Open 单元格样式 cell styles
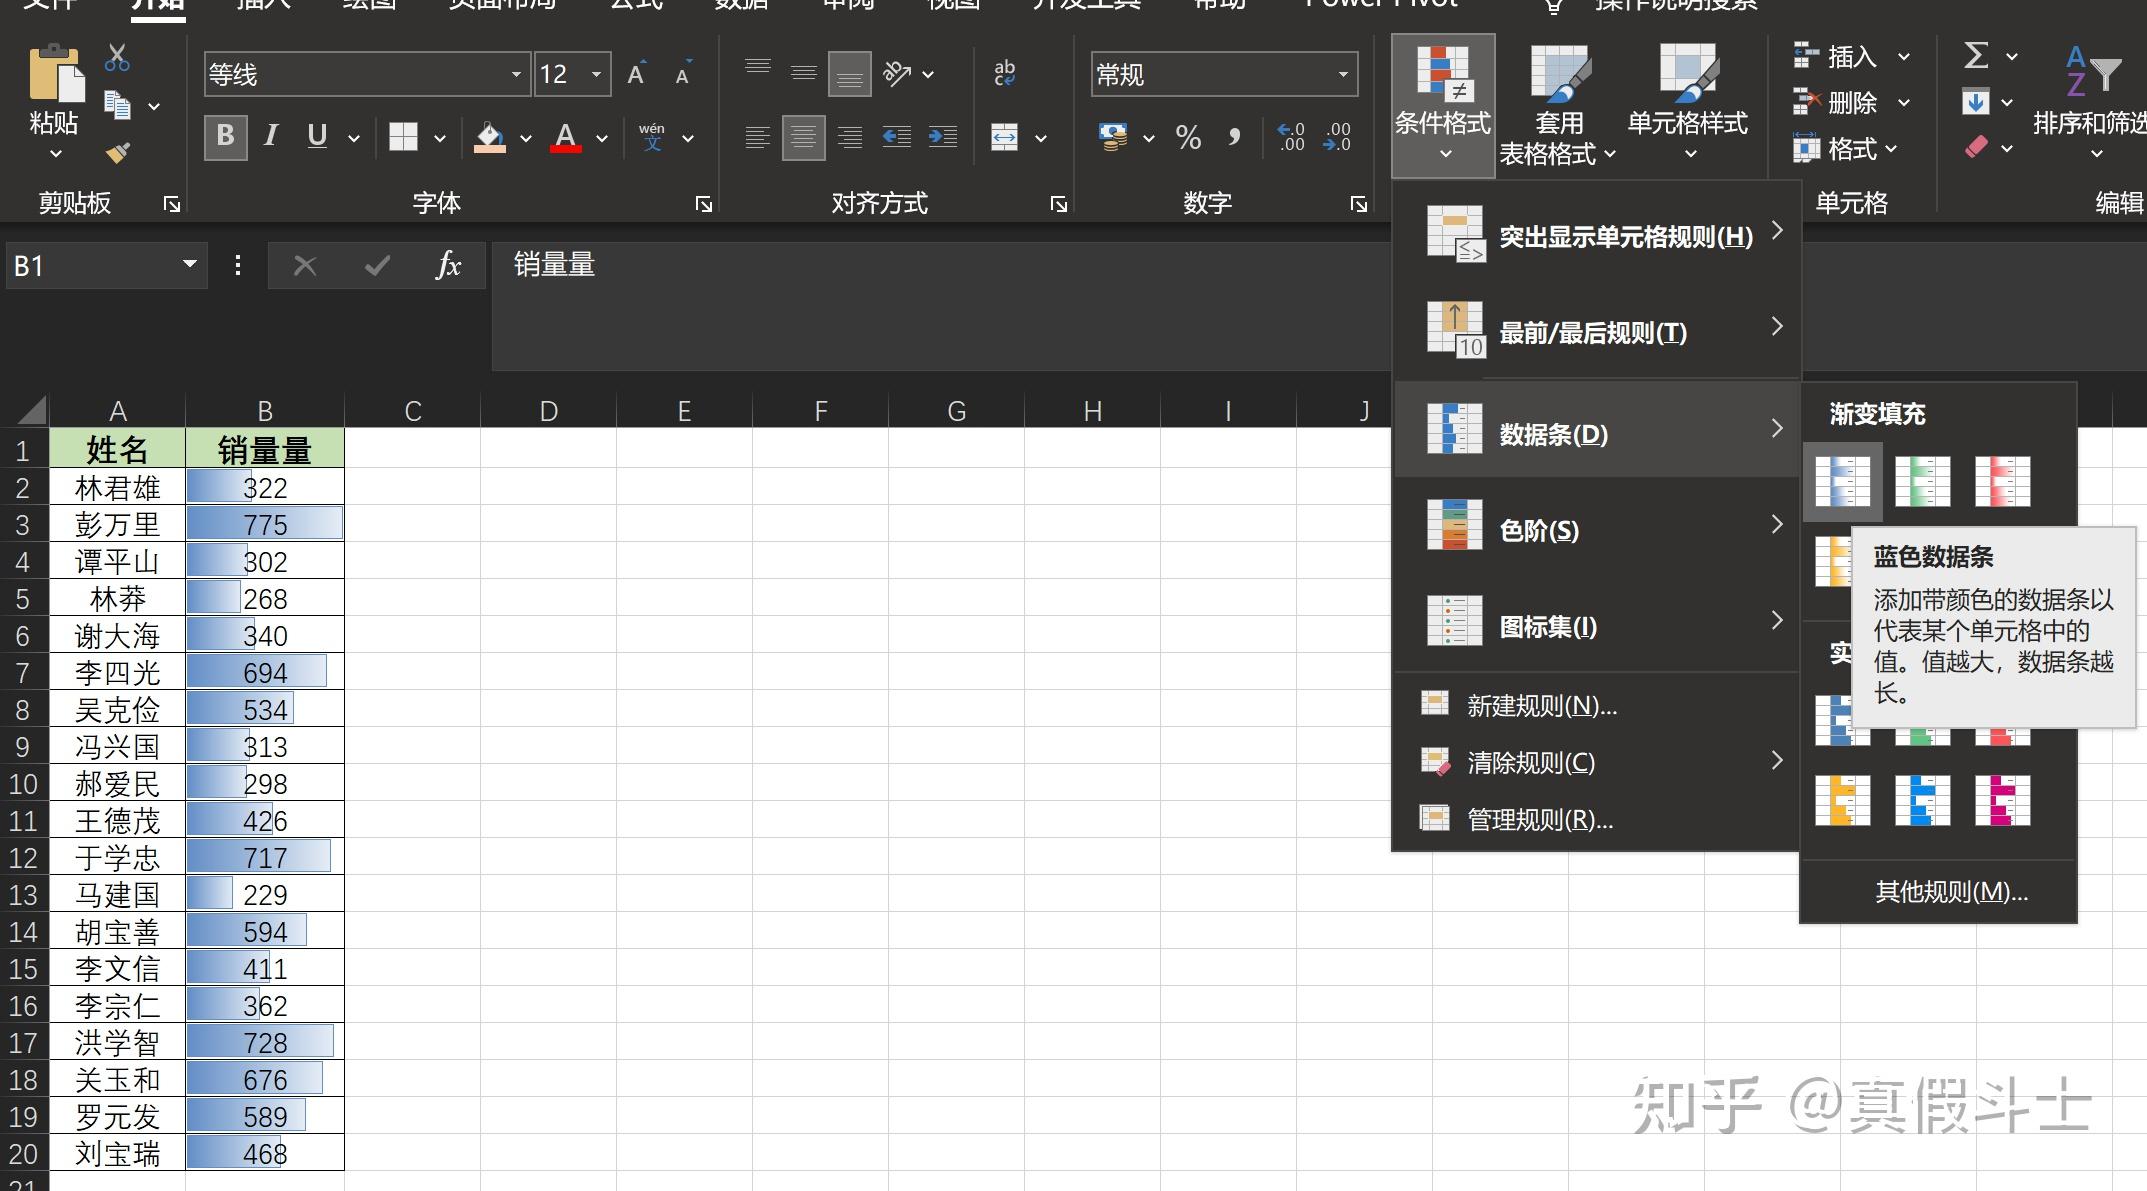 (x=1687, y=103)
